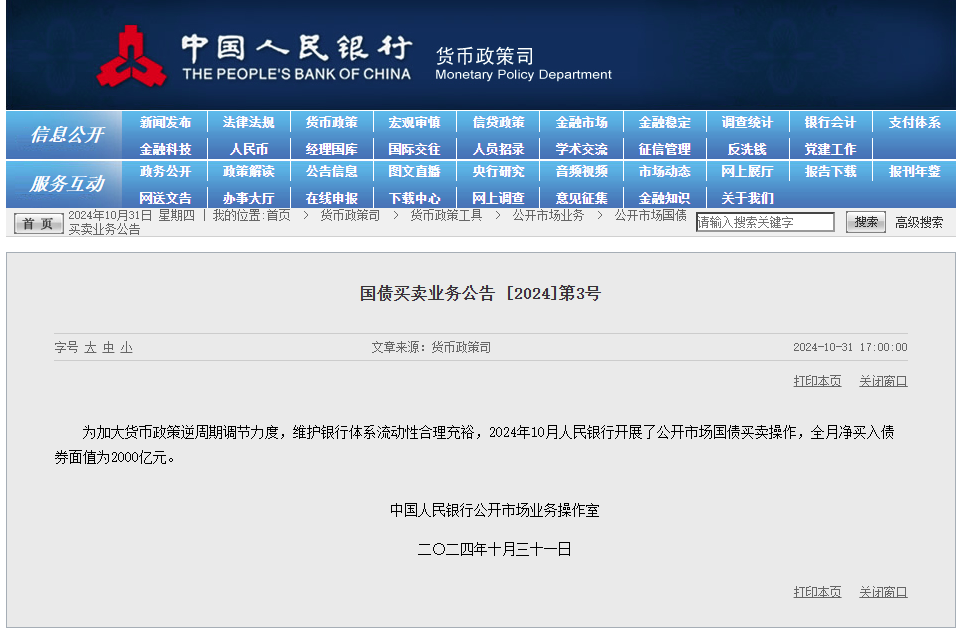
Task: Go to 支付体系 section
Action: [914, 122]
